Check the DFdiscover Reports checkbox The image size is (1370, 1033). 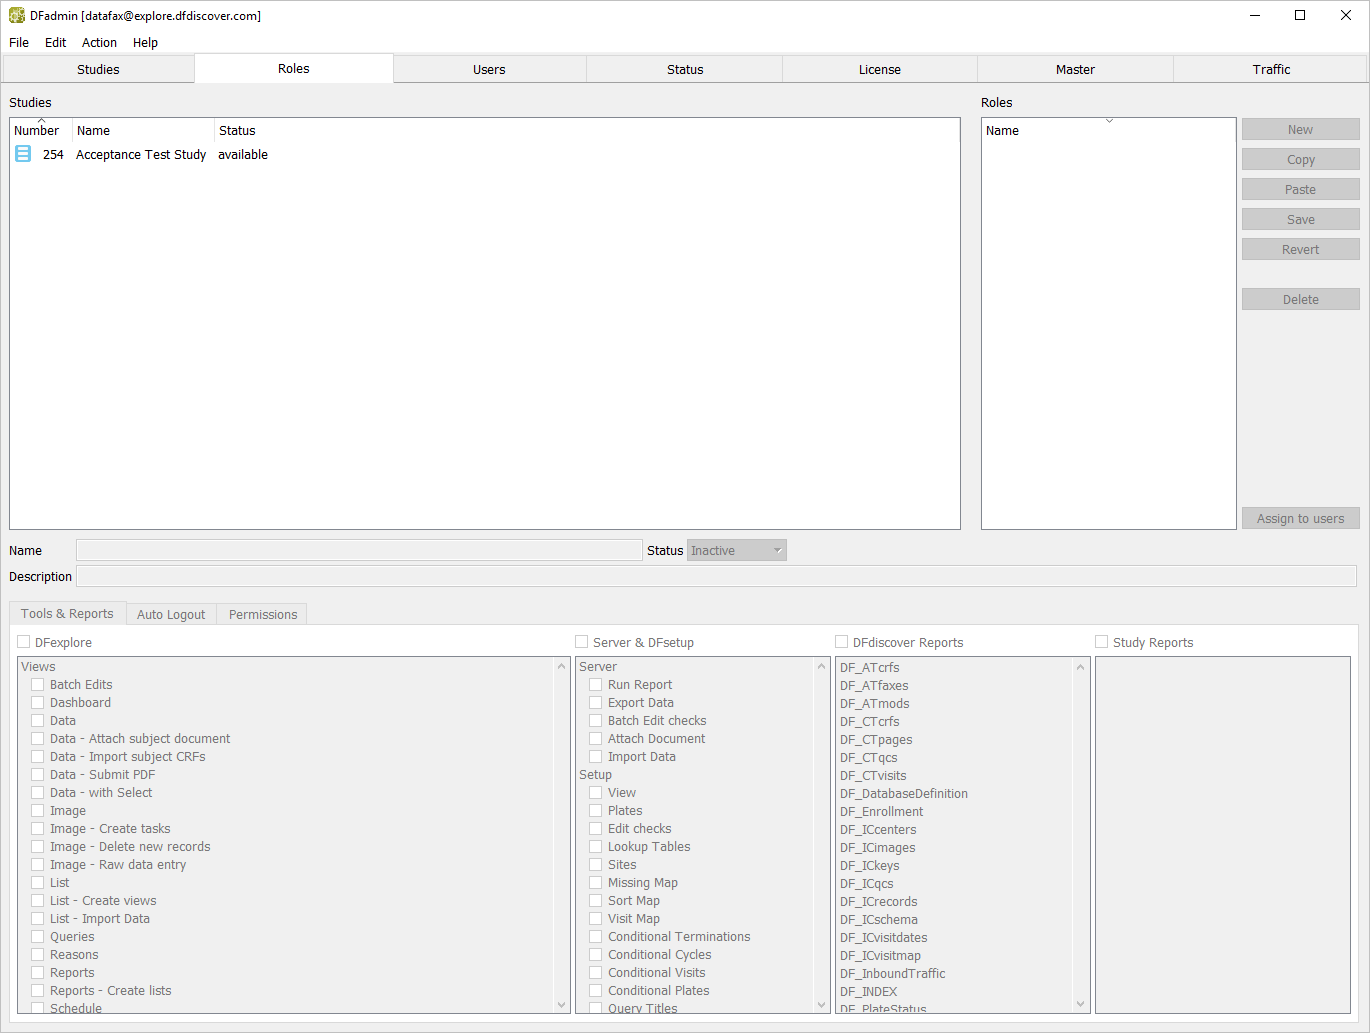[x=842, y=642]
